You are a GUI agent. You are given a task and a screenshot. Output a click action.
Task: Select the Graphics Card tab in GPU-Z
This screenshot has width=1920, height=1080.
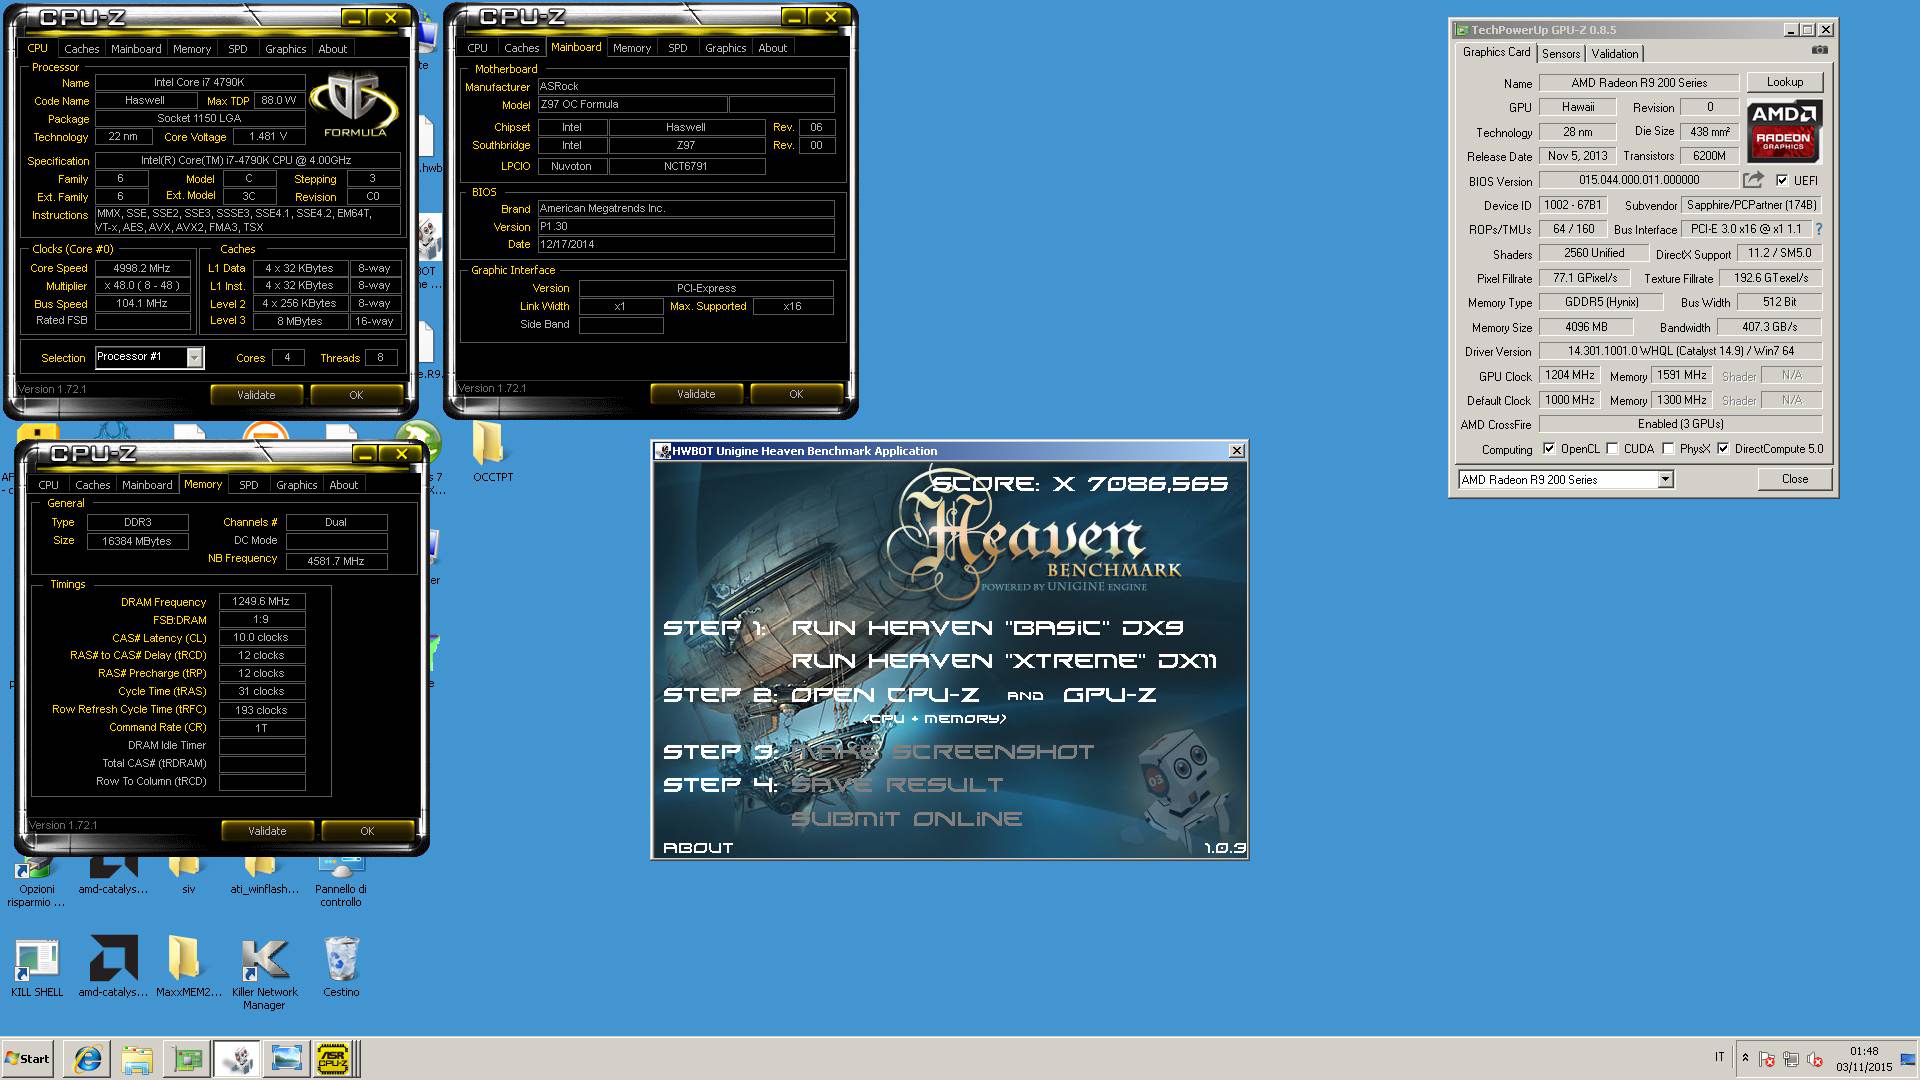(x=1496, y=52)
